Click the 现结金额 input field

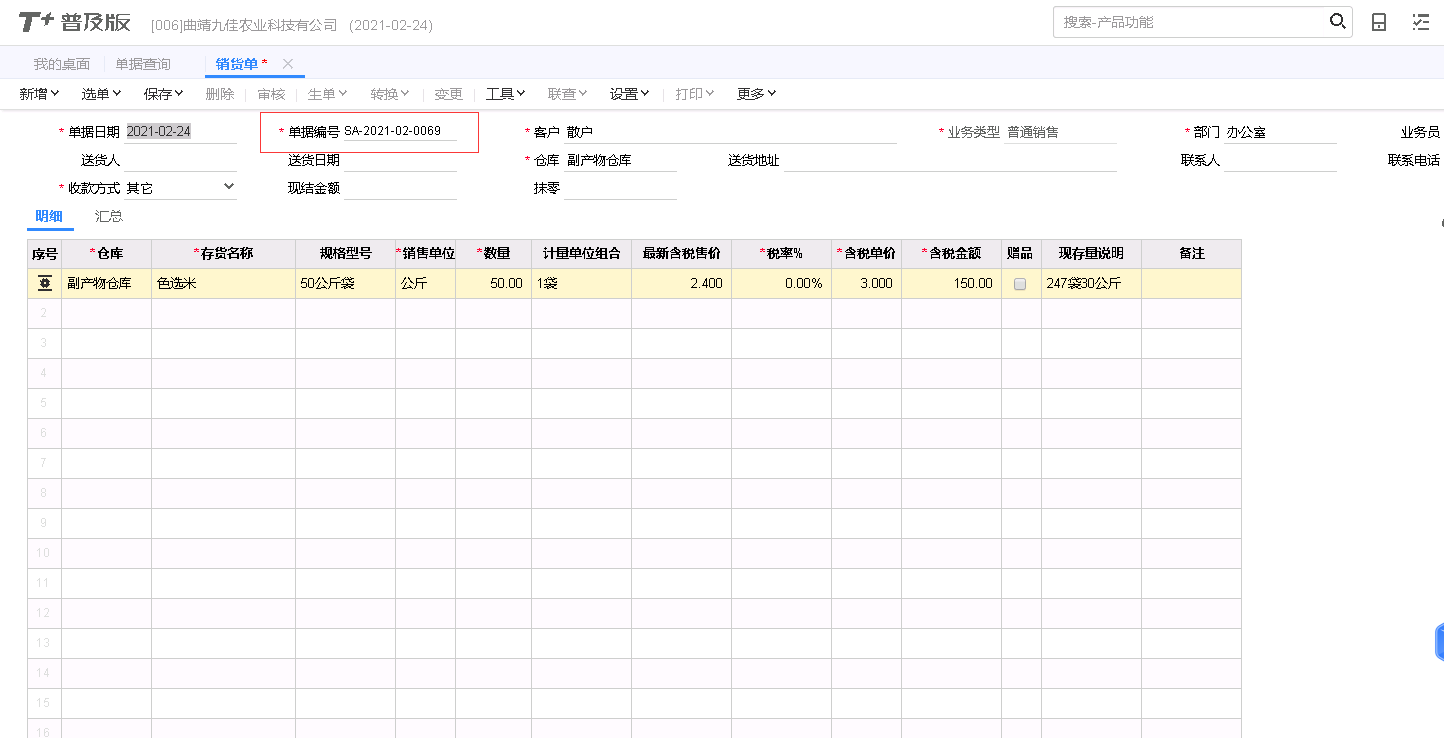(x=400, y=188)
